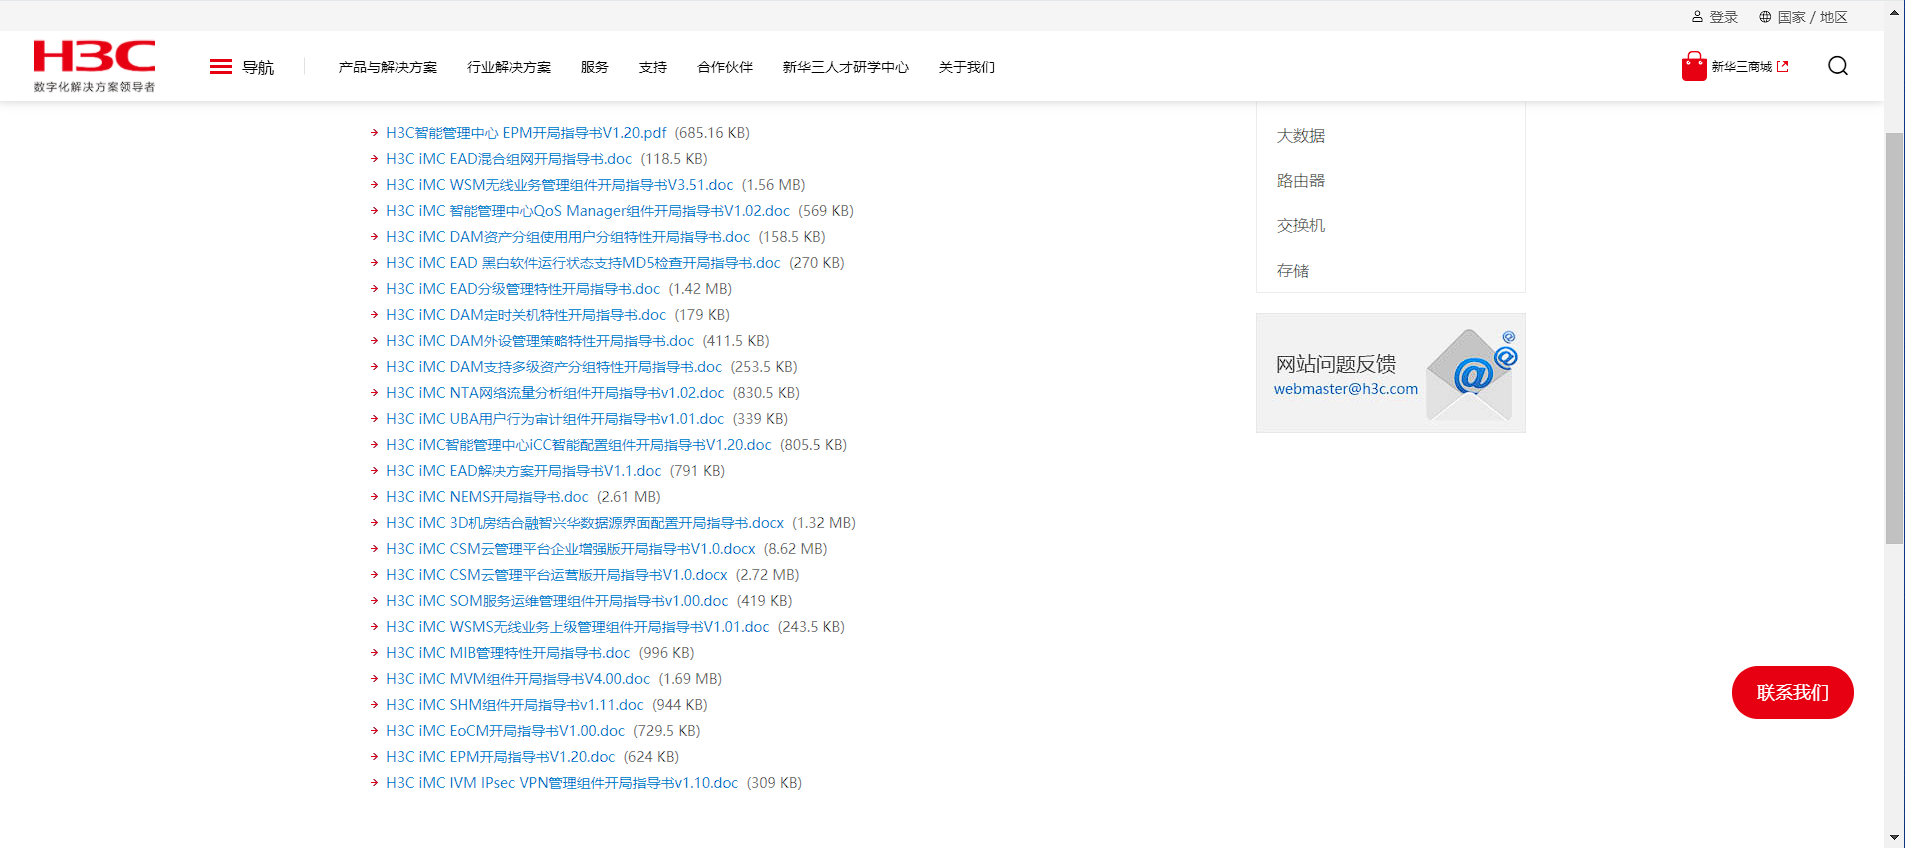
Task: Download H3C iMC MIB管理特性开局指导书.doc
Action: click(x=508, y=653)
